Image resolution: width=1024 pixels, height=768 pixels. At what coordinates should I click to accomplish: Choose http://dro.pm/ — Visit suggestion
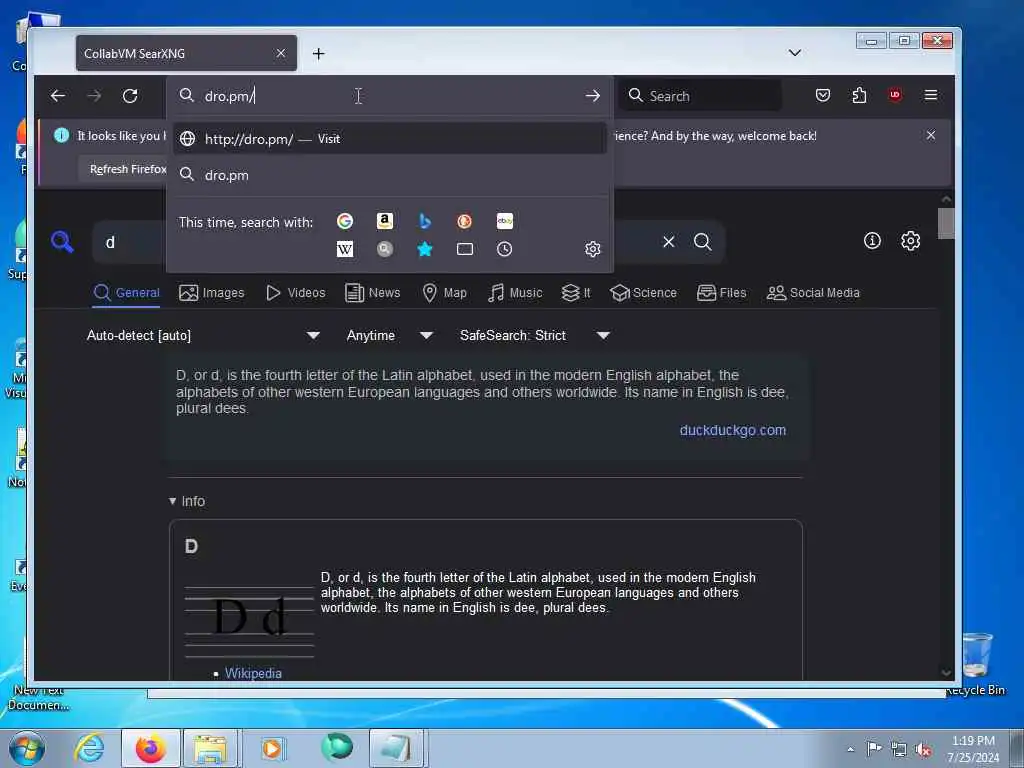click(390, 138)
